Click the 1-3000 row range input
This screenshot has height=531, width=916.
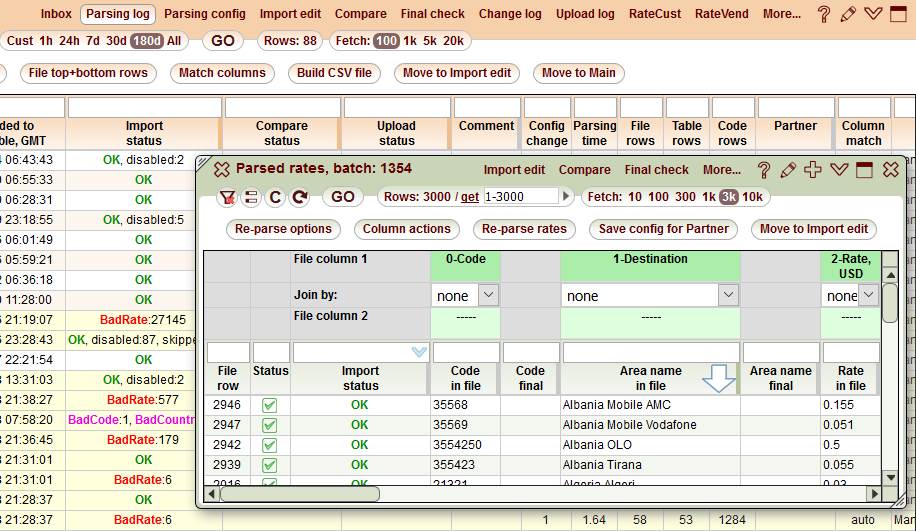click(x=520, y=197)
